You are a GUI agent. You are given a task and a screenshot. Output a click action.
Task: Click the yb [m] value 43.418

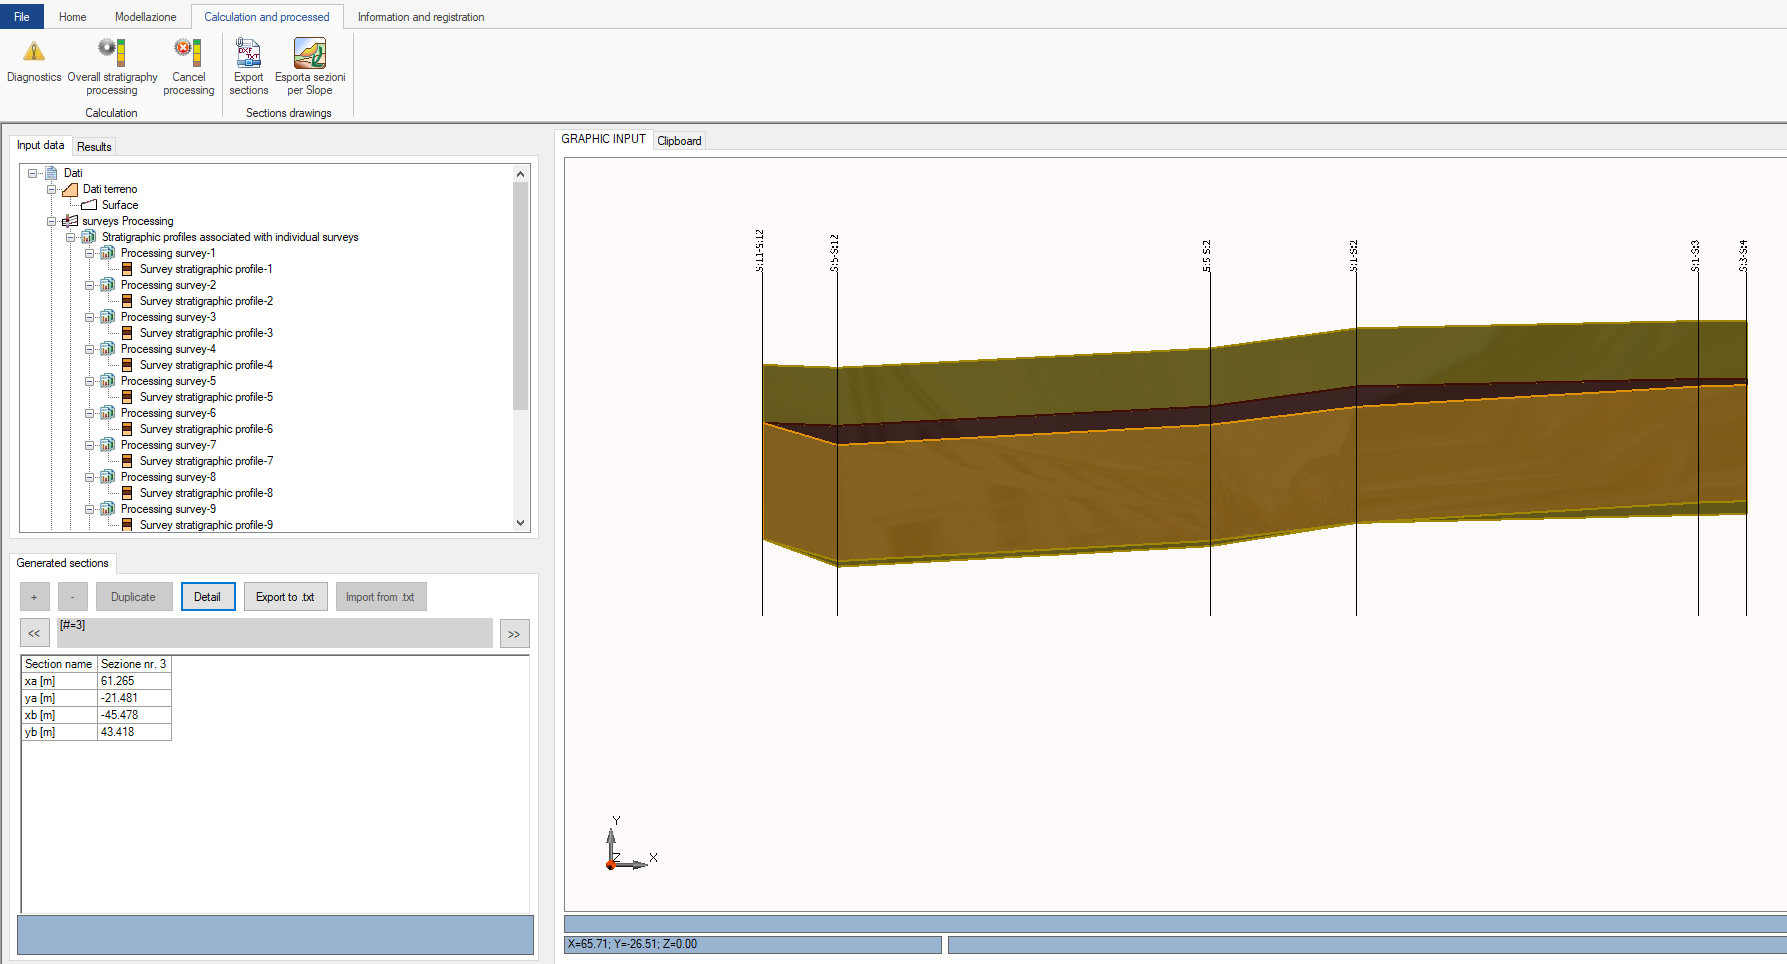click(134, 732)
